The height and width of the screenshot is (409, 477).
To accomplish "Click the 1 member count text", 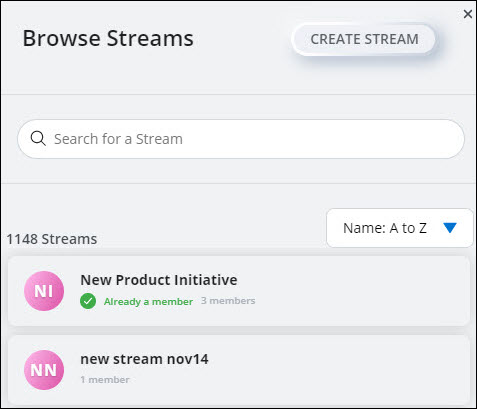I will pos(105,380).
